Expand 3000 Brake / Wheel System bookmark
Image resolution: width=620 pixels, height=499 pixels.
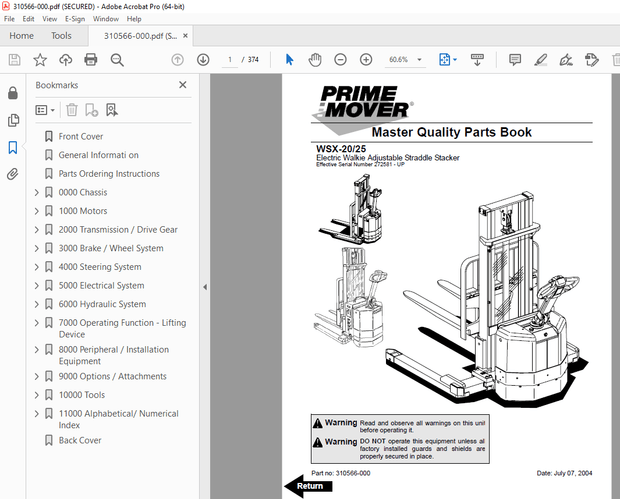37,248
